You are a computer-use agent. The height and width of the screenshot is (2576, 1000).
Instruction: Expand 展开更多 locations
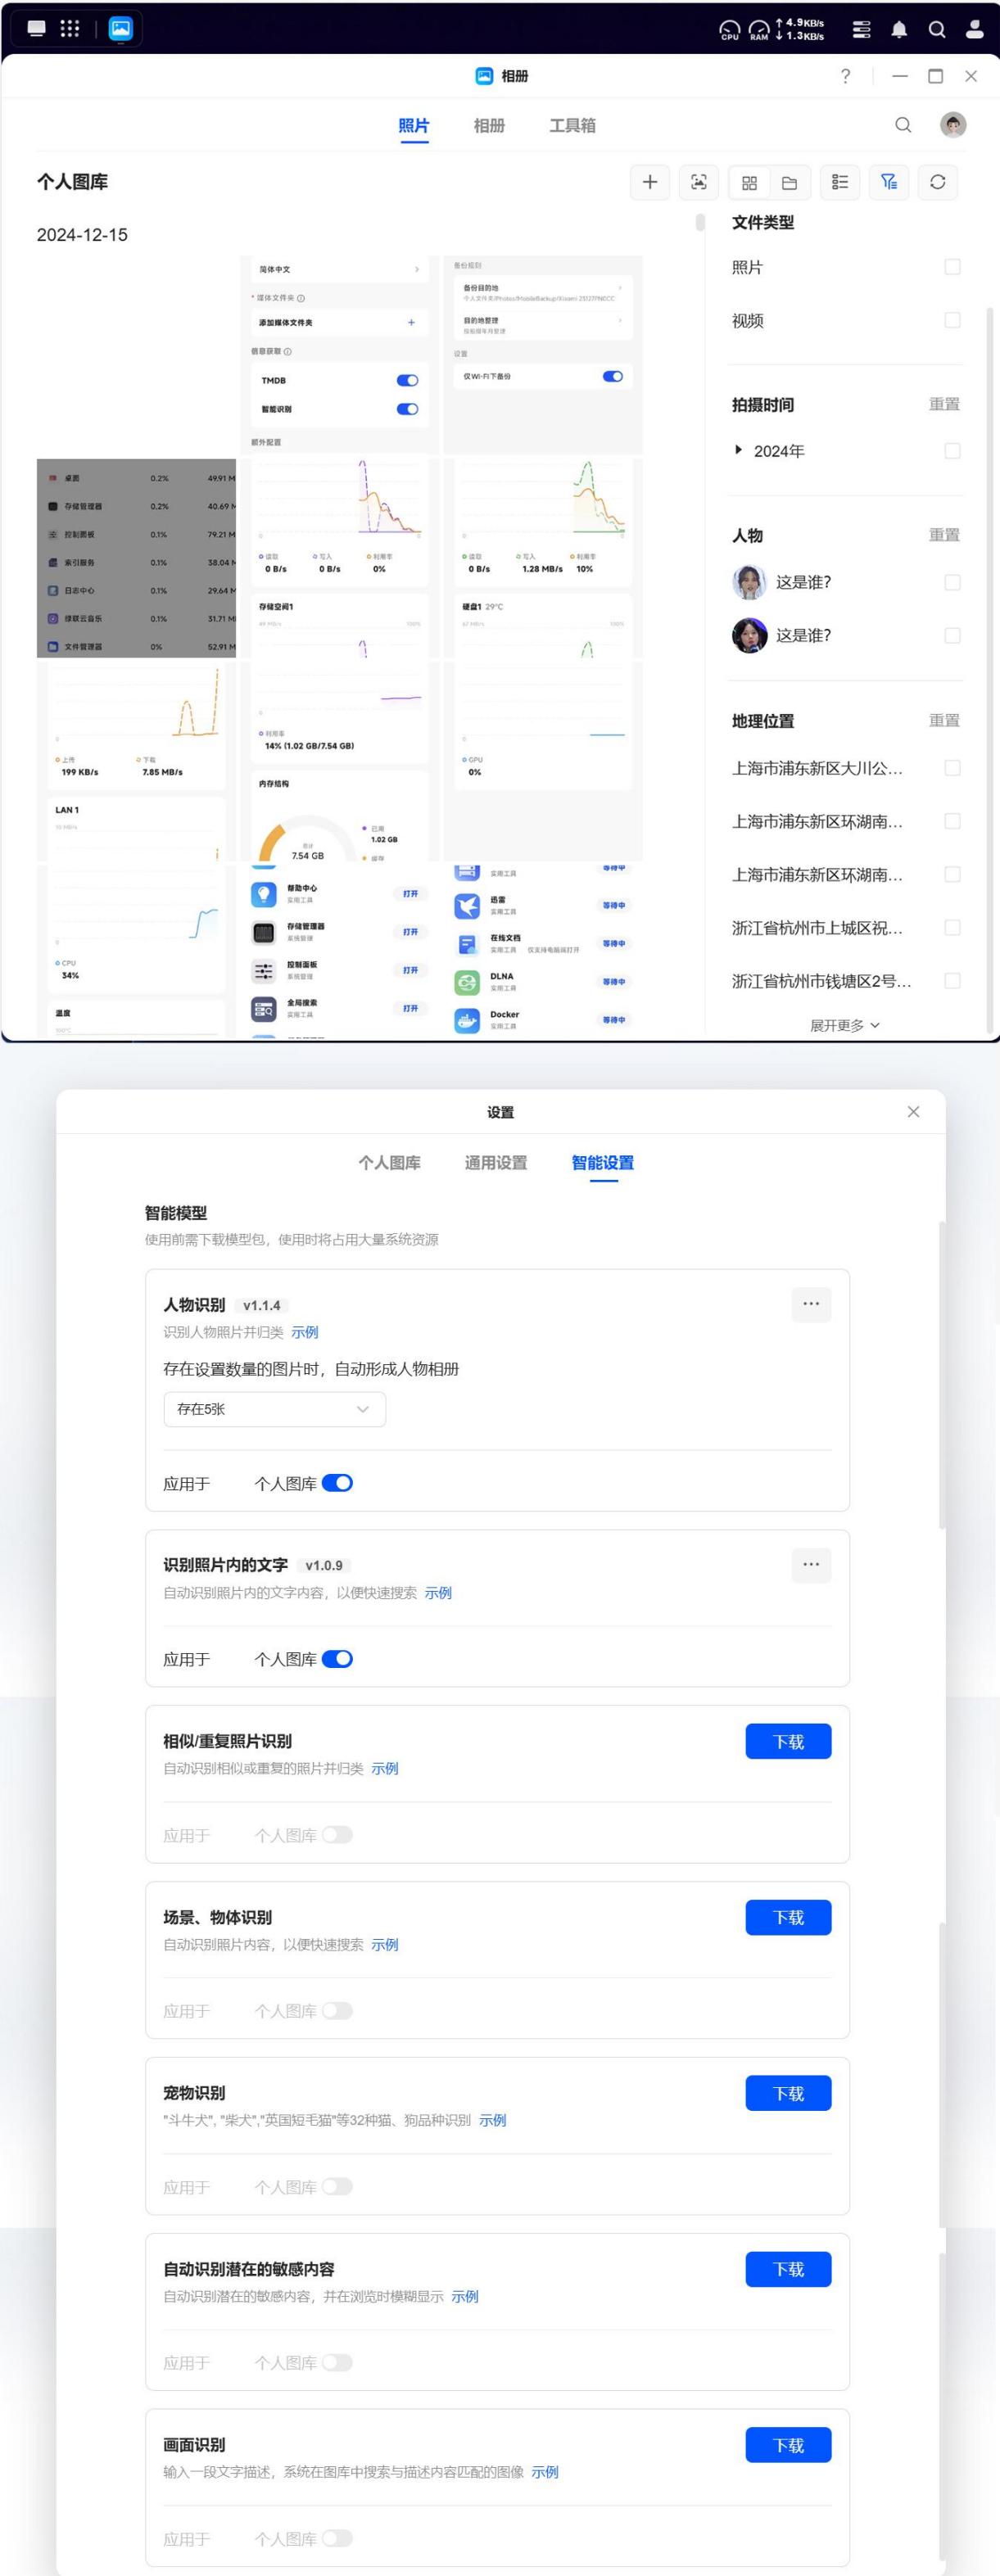[x=844, y=1025]
